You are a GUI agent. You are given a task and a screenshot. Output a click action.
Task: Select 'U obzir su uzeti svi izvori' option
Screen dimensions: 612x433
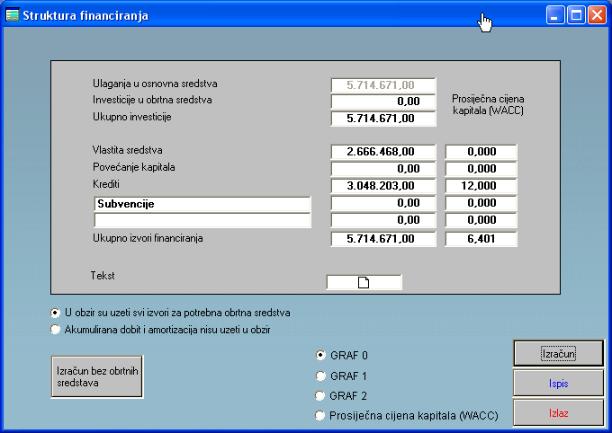point(55,313)
